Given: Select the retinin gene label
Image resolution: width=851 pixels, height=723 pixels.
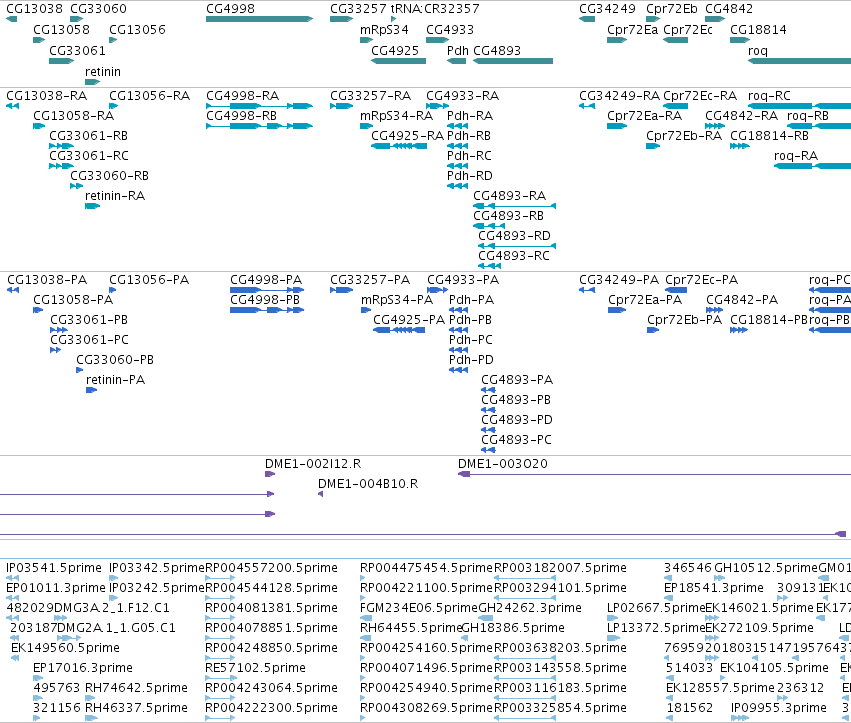Looking at the screenshot, I should (103, 72).
